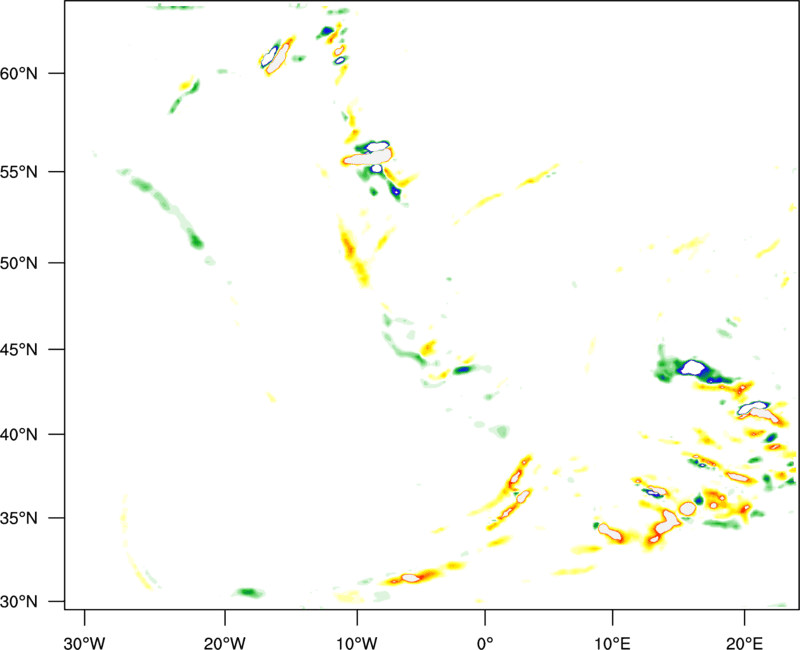Click the 10°E longitude label
Image resolution: width=800 pixels, height=650 pixels.
click(x=612, y=642)
